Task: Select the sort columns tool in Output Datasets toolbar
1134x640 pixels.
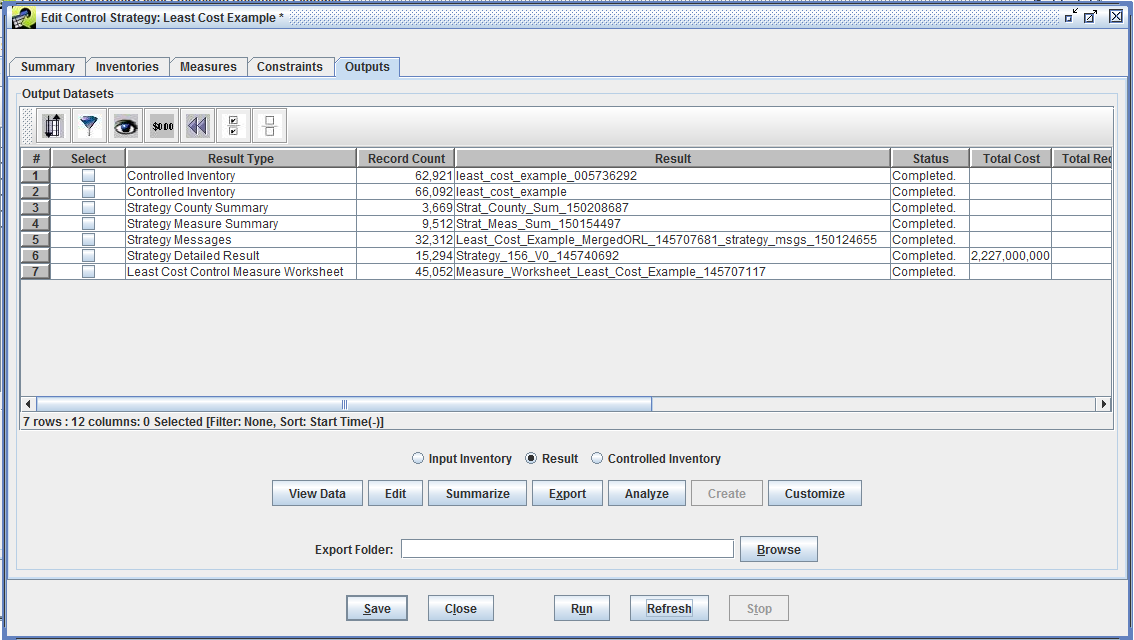Action: (x=52, y=125)
